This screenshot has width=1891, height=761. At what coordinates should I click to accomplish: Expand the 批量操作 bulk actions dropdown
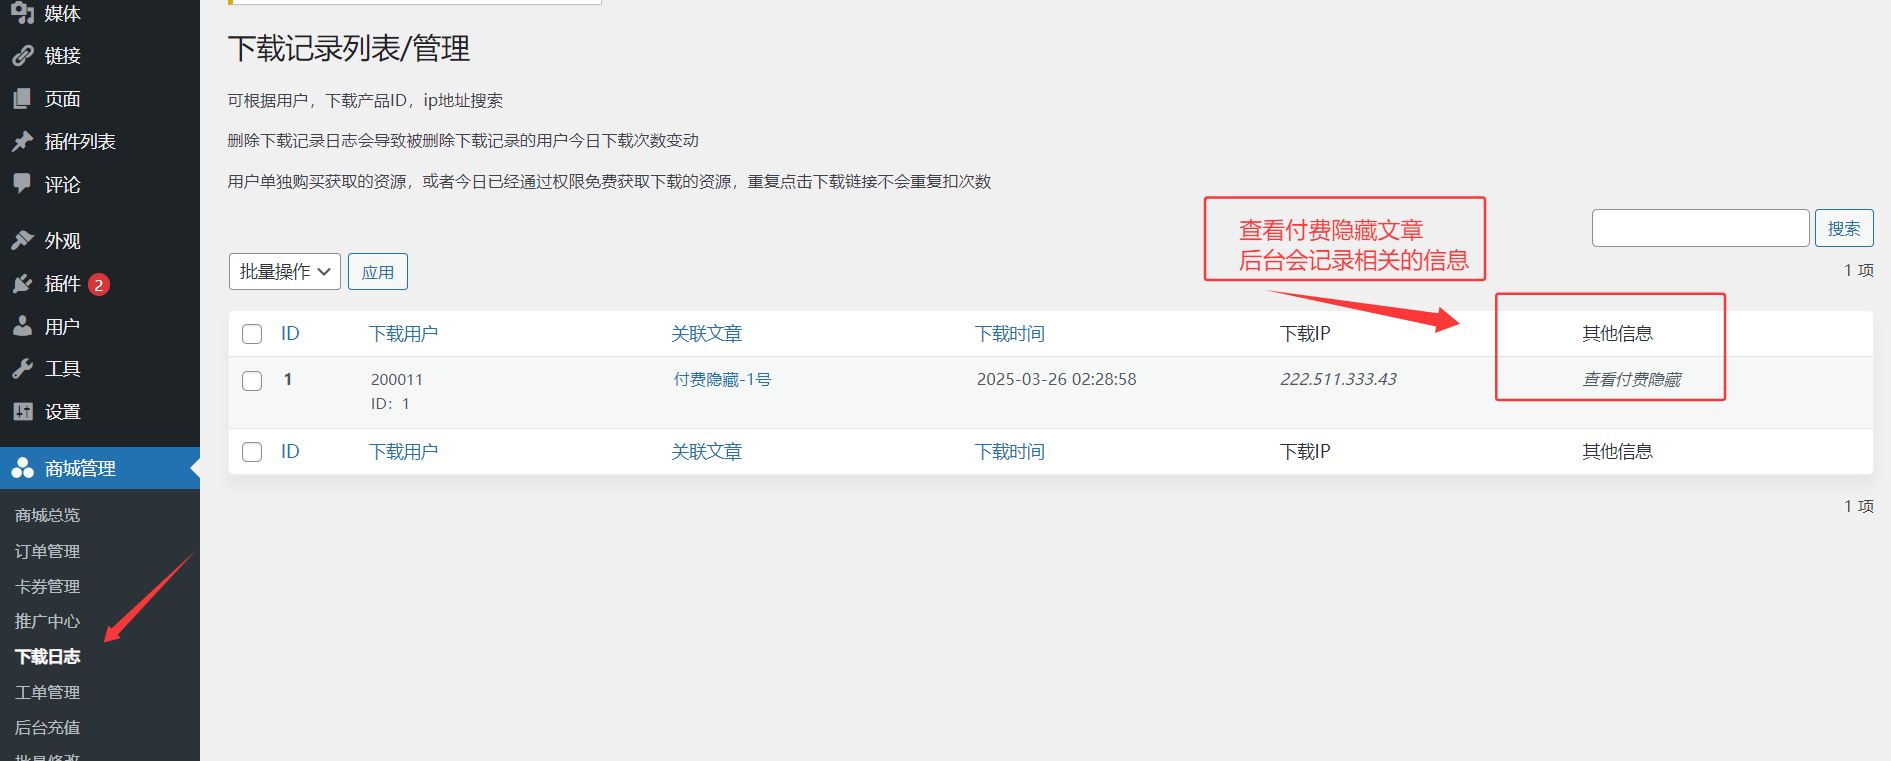(x=285, y=272)
